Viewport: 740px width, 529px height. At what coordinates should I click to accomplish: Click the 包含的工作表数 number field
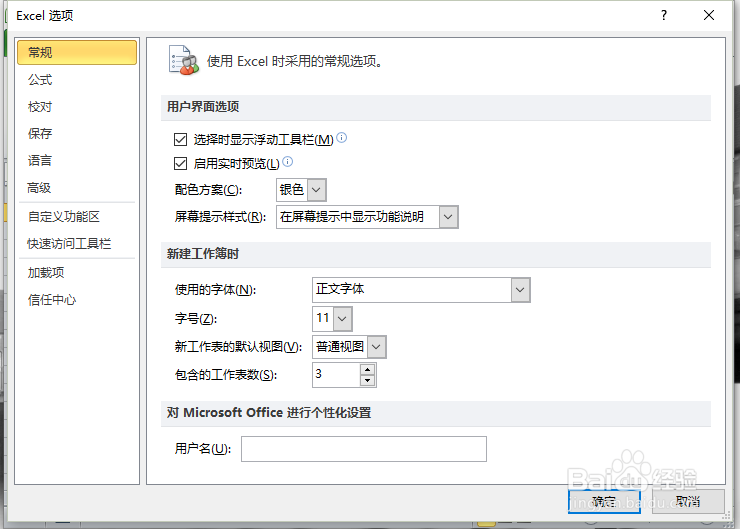(336, 375)
